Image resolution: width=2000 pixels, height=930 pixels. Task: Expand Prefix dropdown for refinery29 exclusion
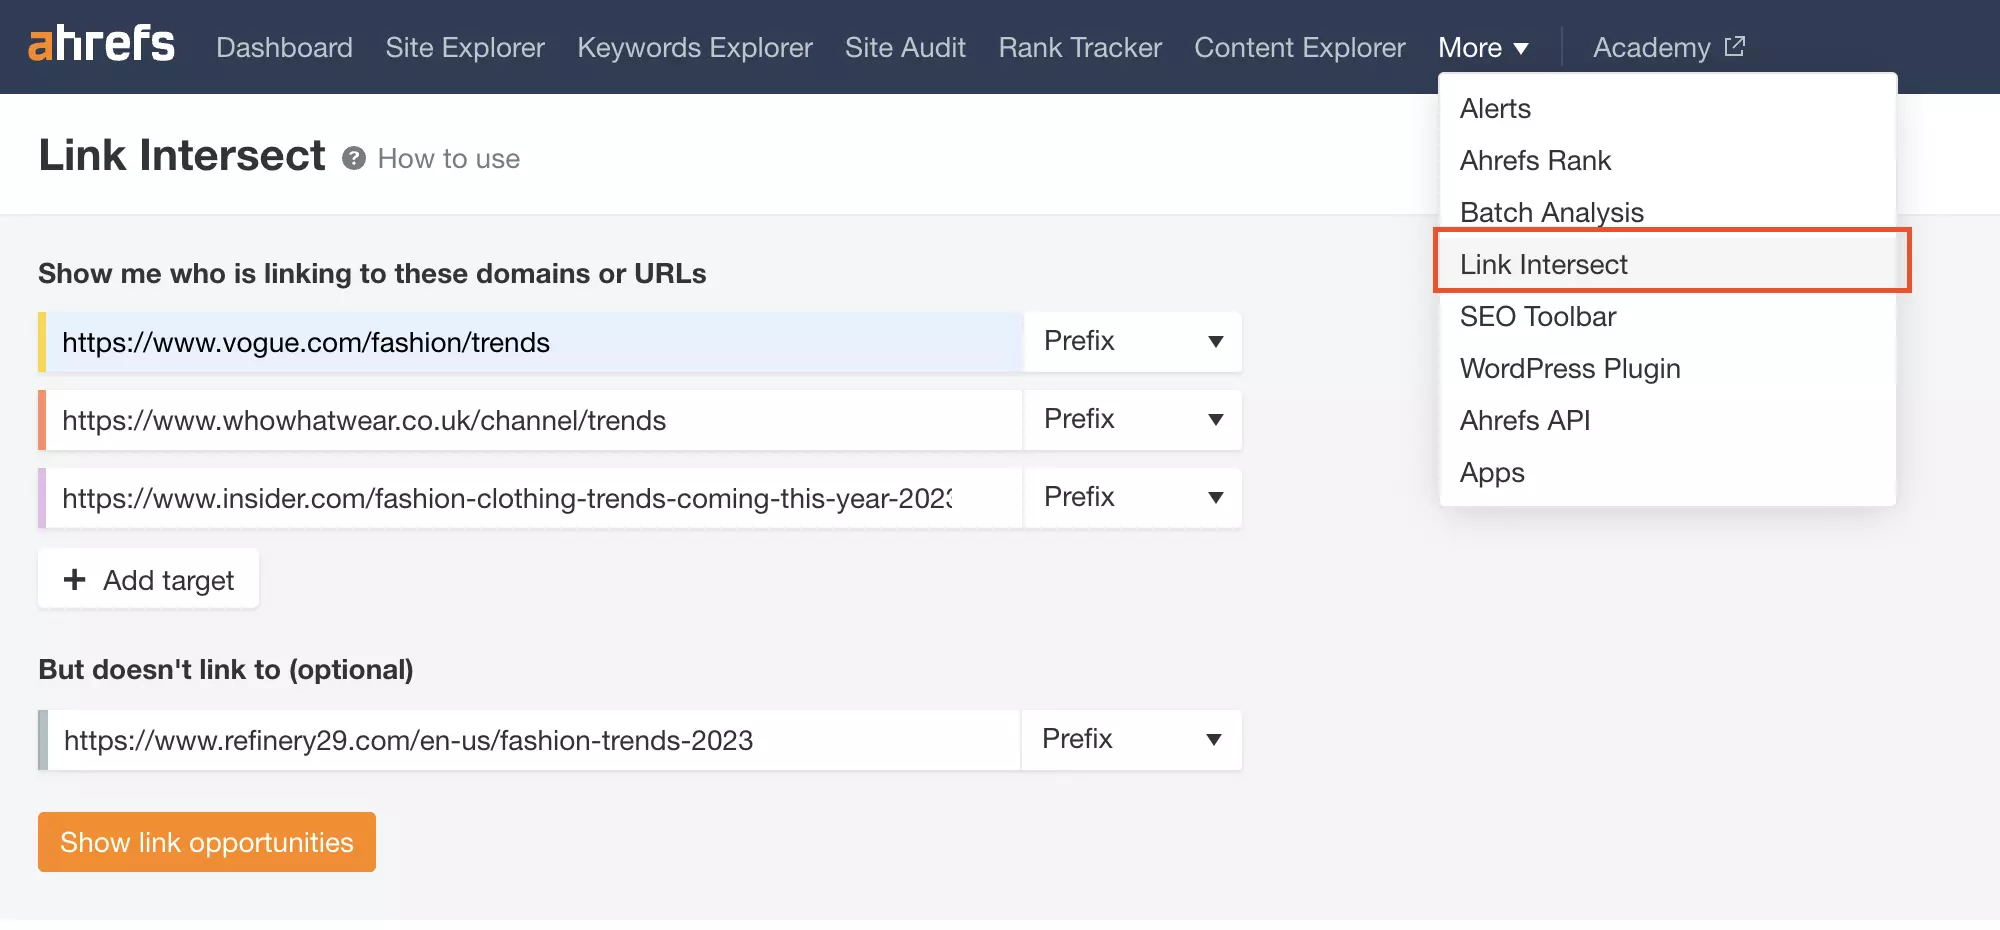(x=1132, y=740)
